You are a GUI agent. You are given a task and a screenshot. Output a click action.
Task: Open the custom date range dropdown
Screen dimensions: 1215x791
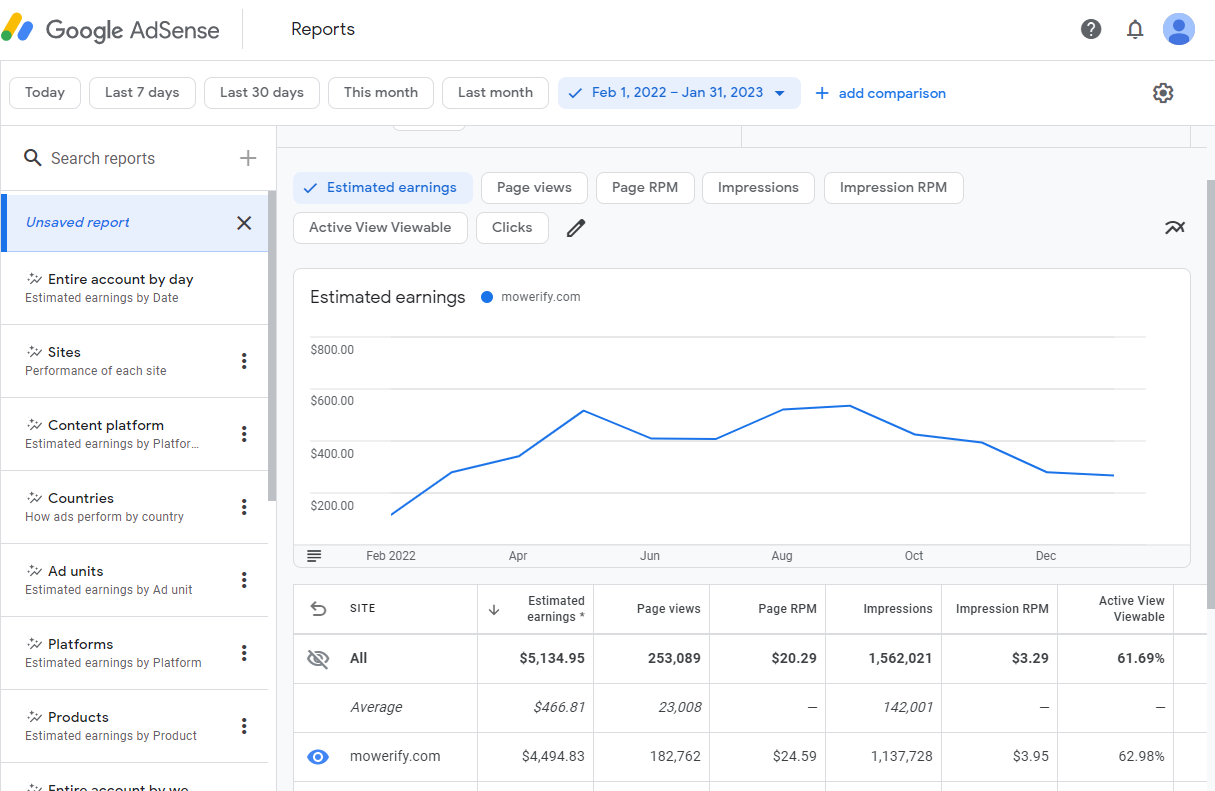point(679,93)
